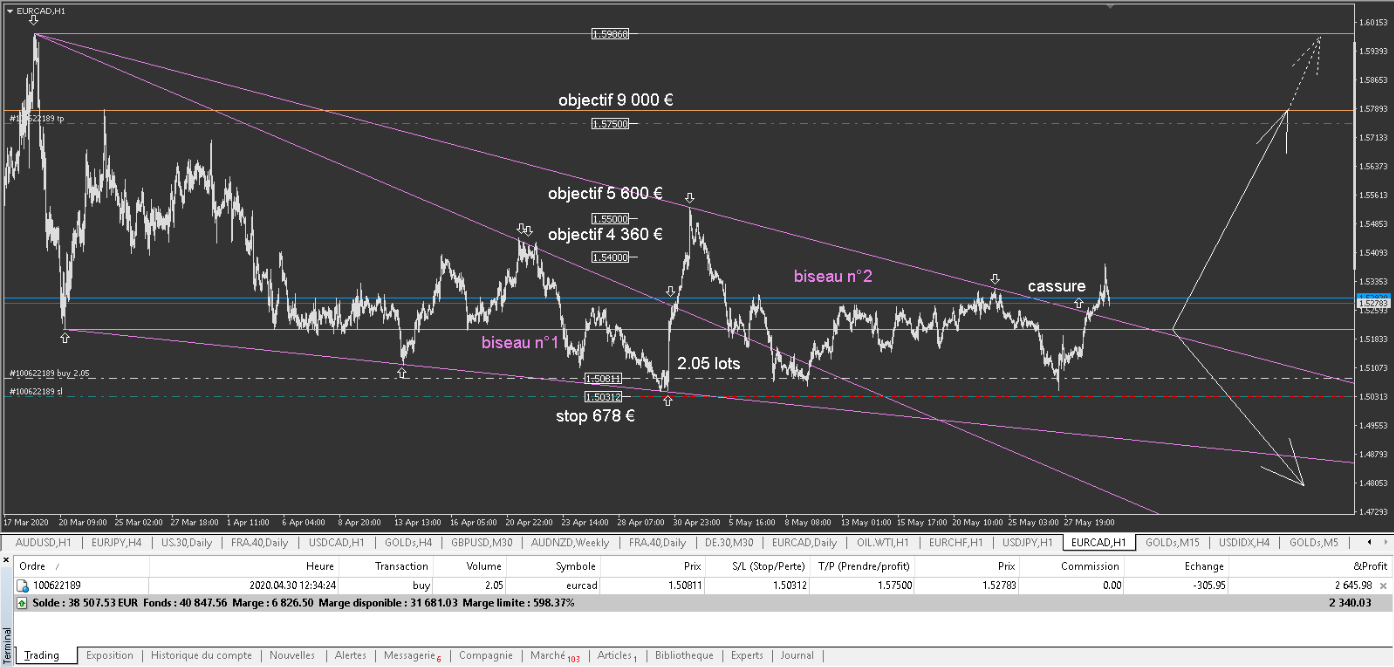Screen dimensions: 1394x667
Task: Sort by the Volume column header
Action: (470, 567)
